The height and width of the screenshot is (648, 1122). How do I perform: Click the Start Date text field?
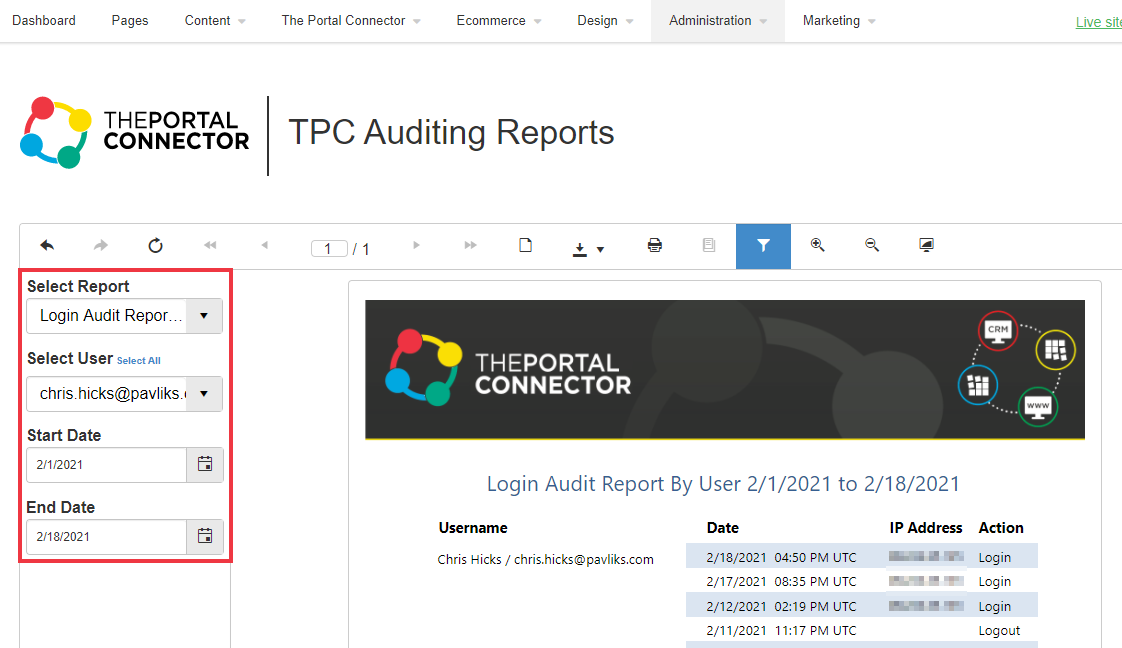pos(107,465)
